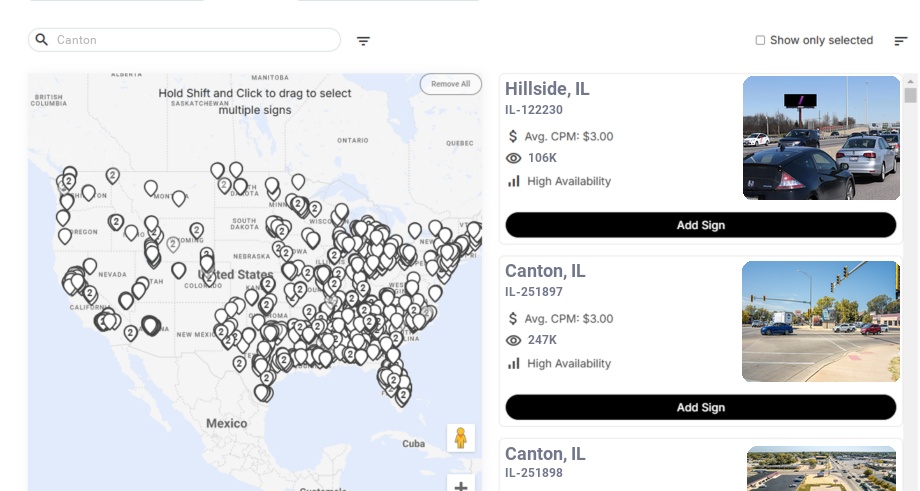Click the availability bars icon for Canton IL-251897
The height and width of the screenshot is (491, 920).
[514, 363]
